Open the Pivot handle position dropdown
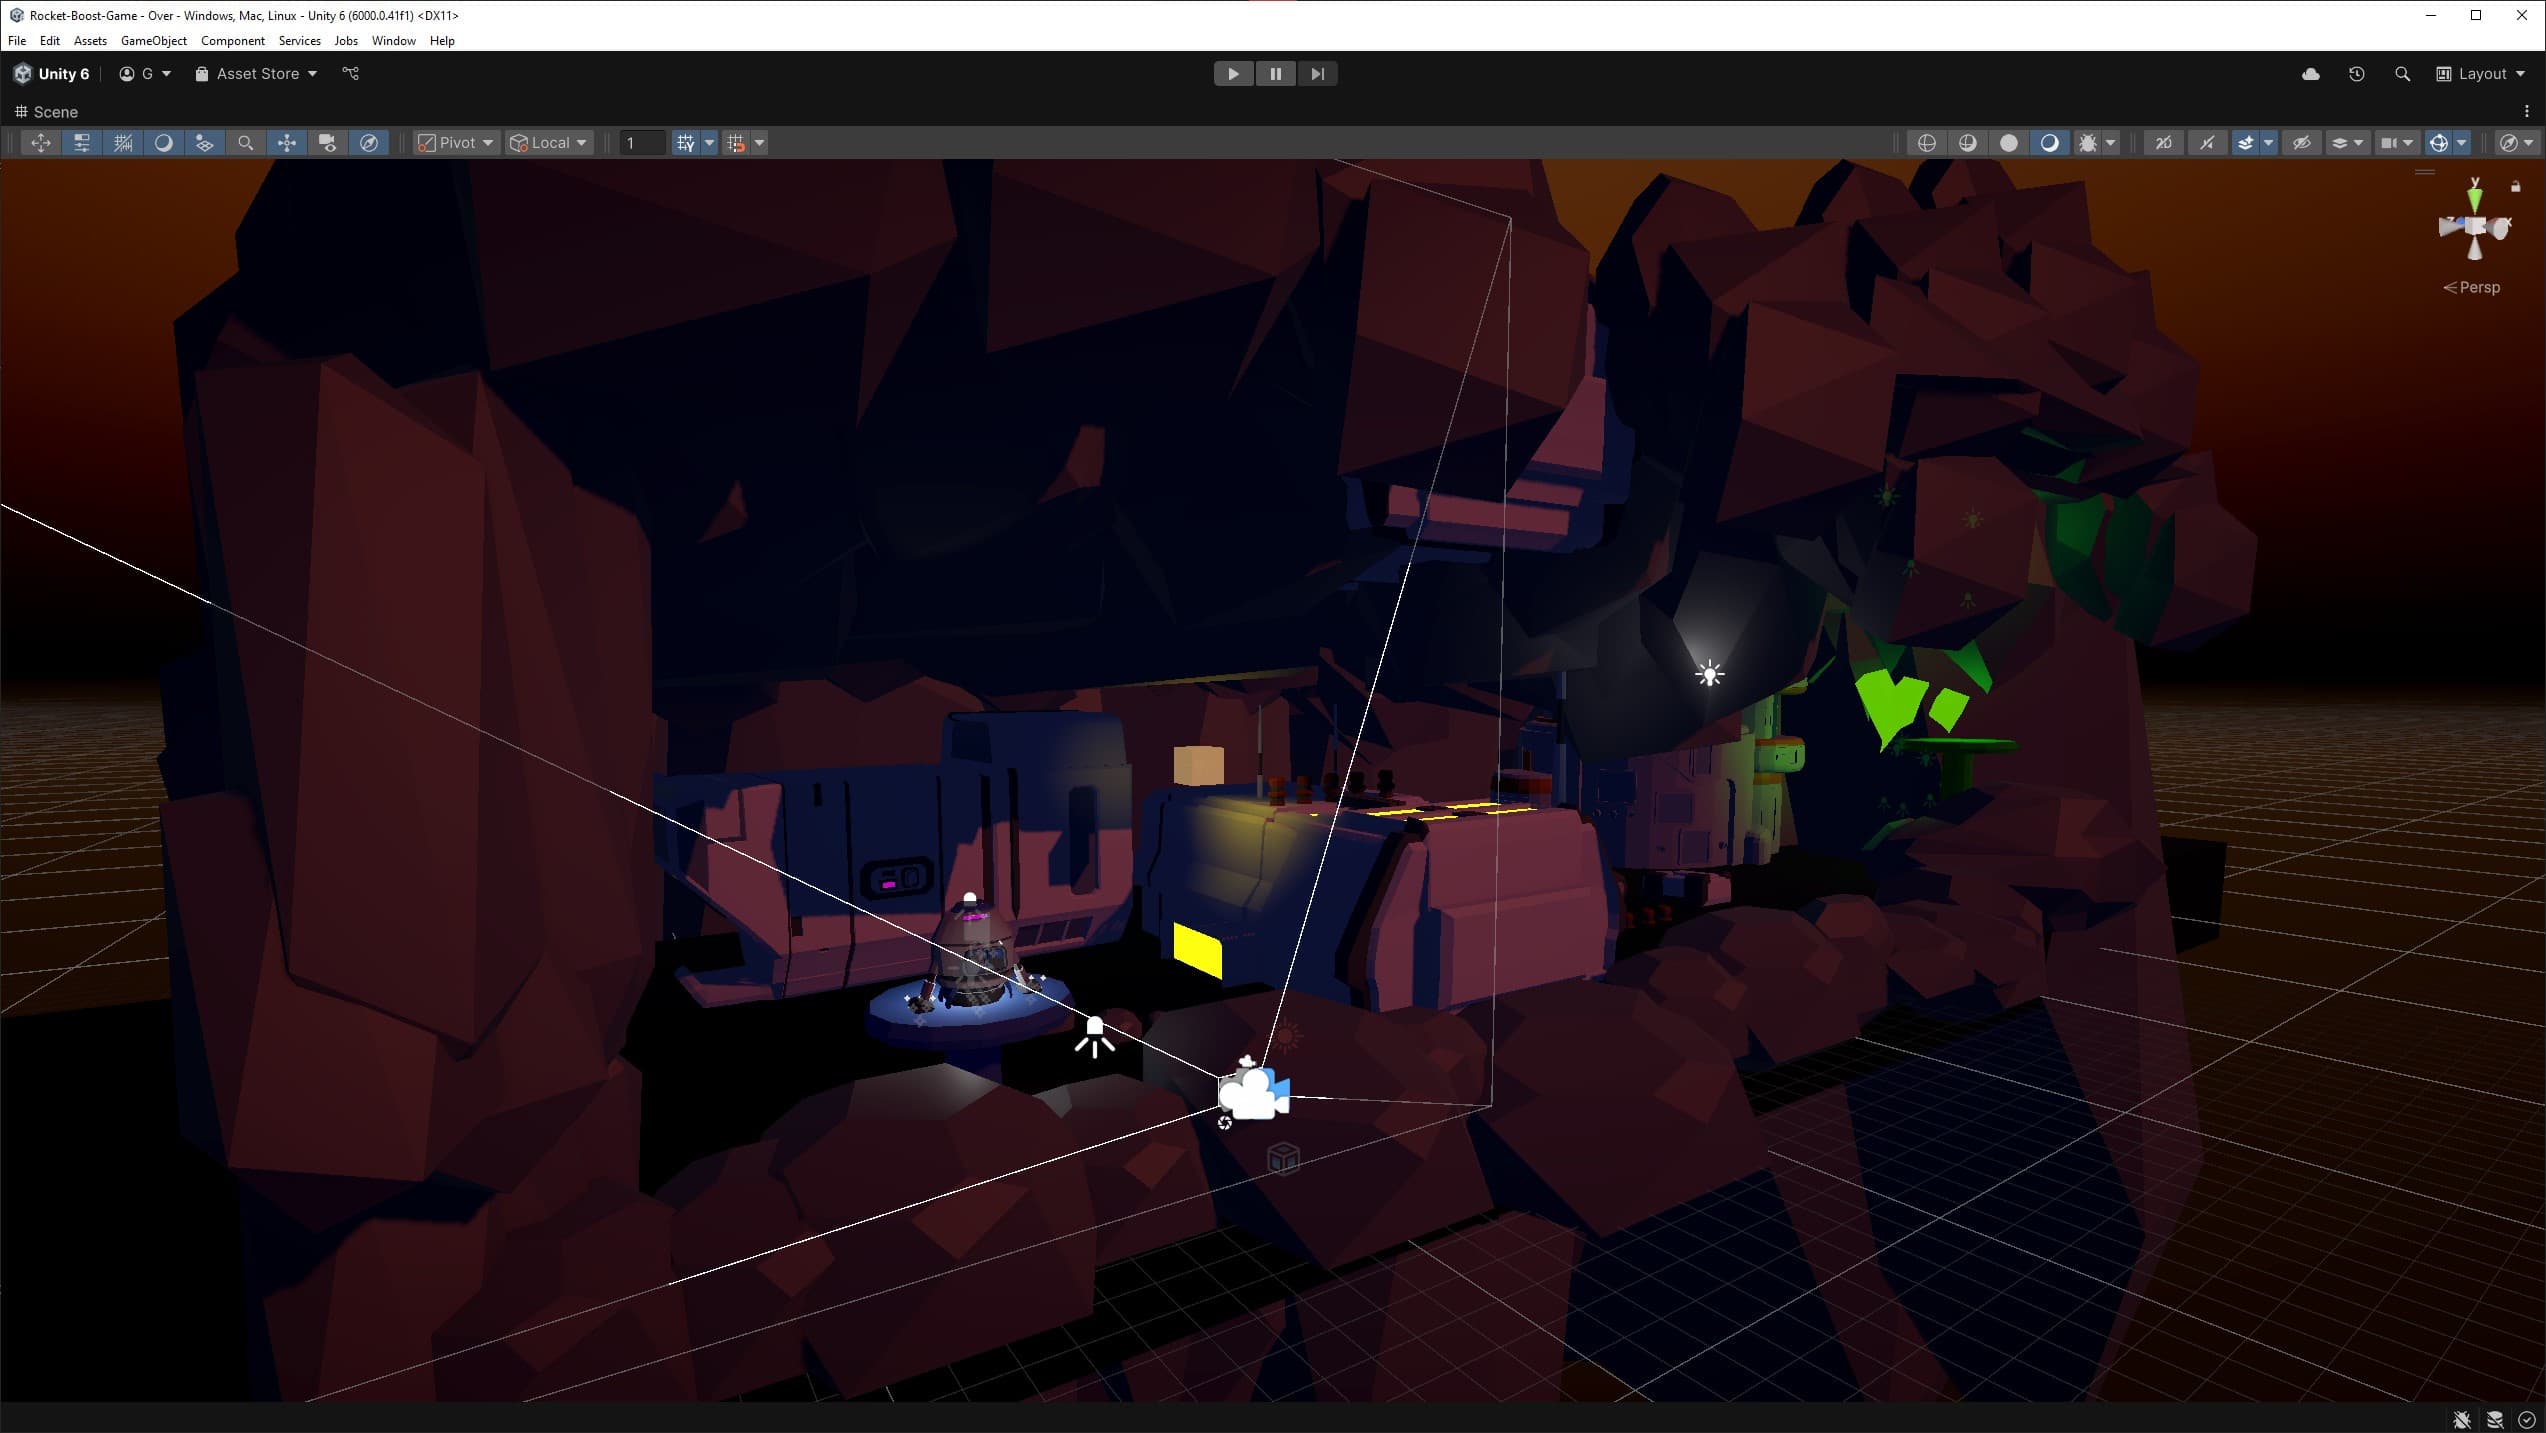 pos(456,143)
